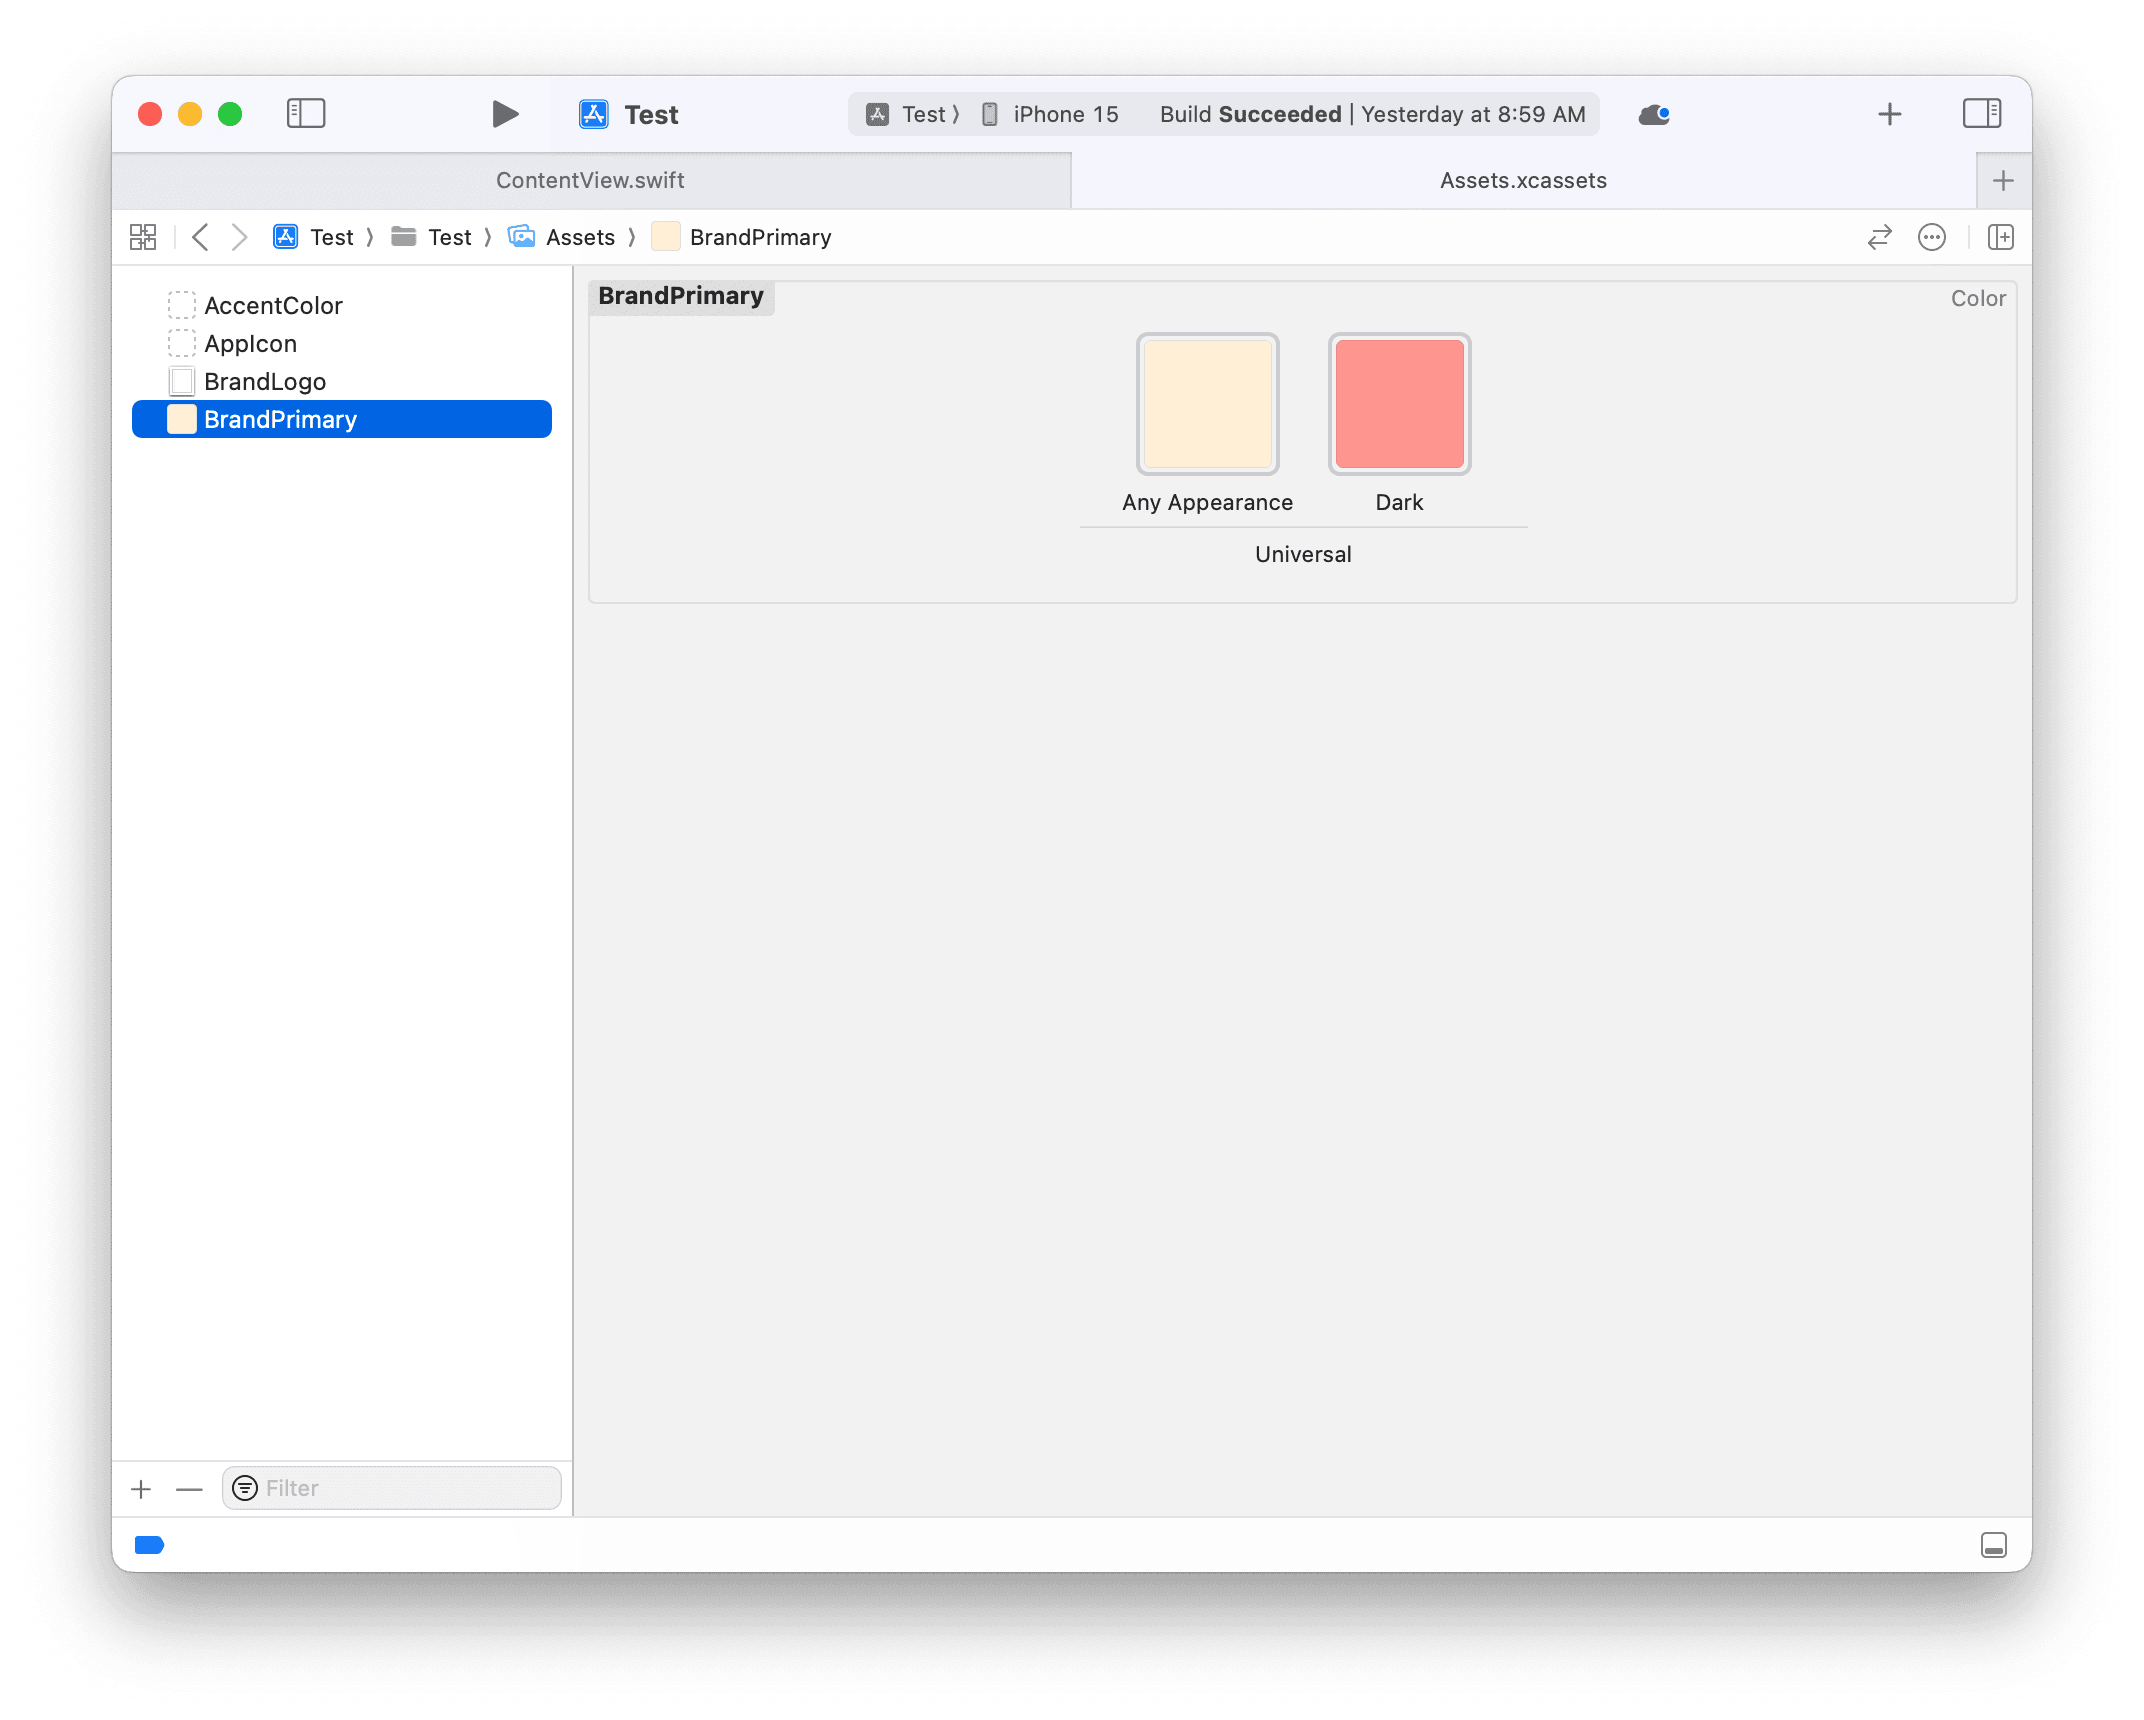The image size is (2144, 1720).
Task: Select the Dark appearance color well
Action: coord(1399,404)
